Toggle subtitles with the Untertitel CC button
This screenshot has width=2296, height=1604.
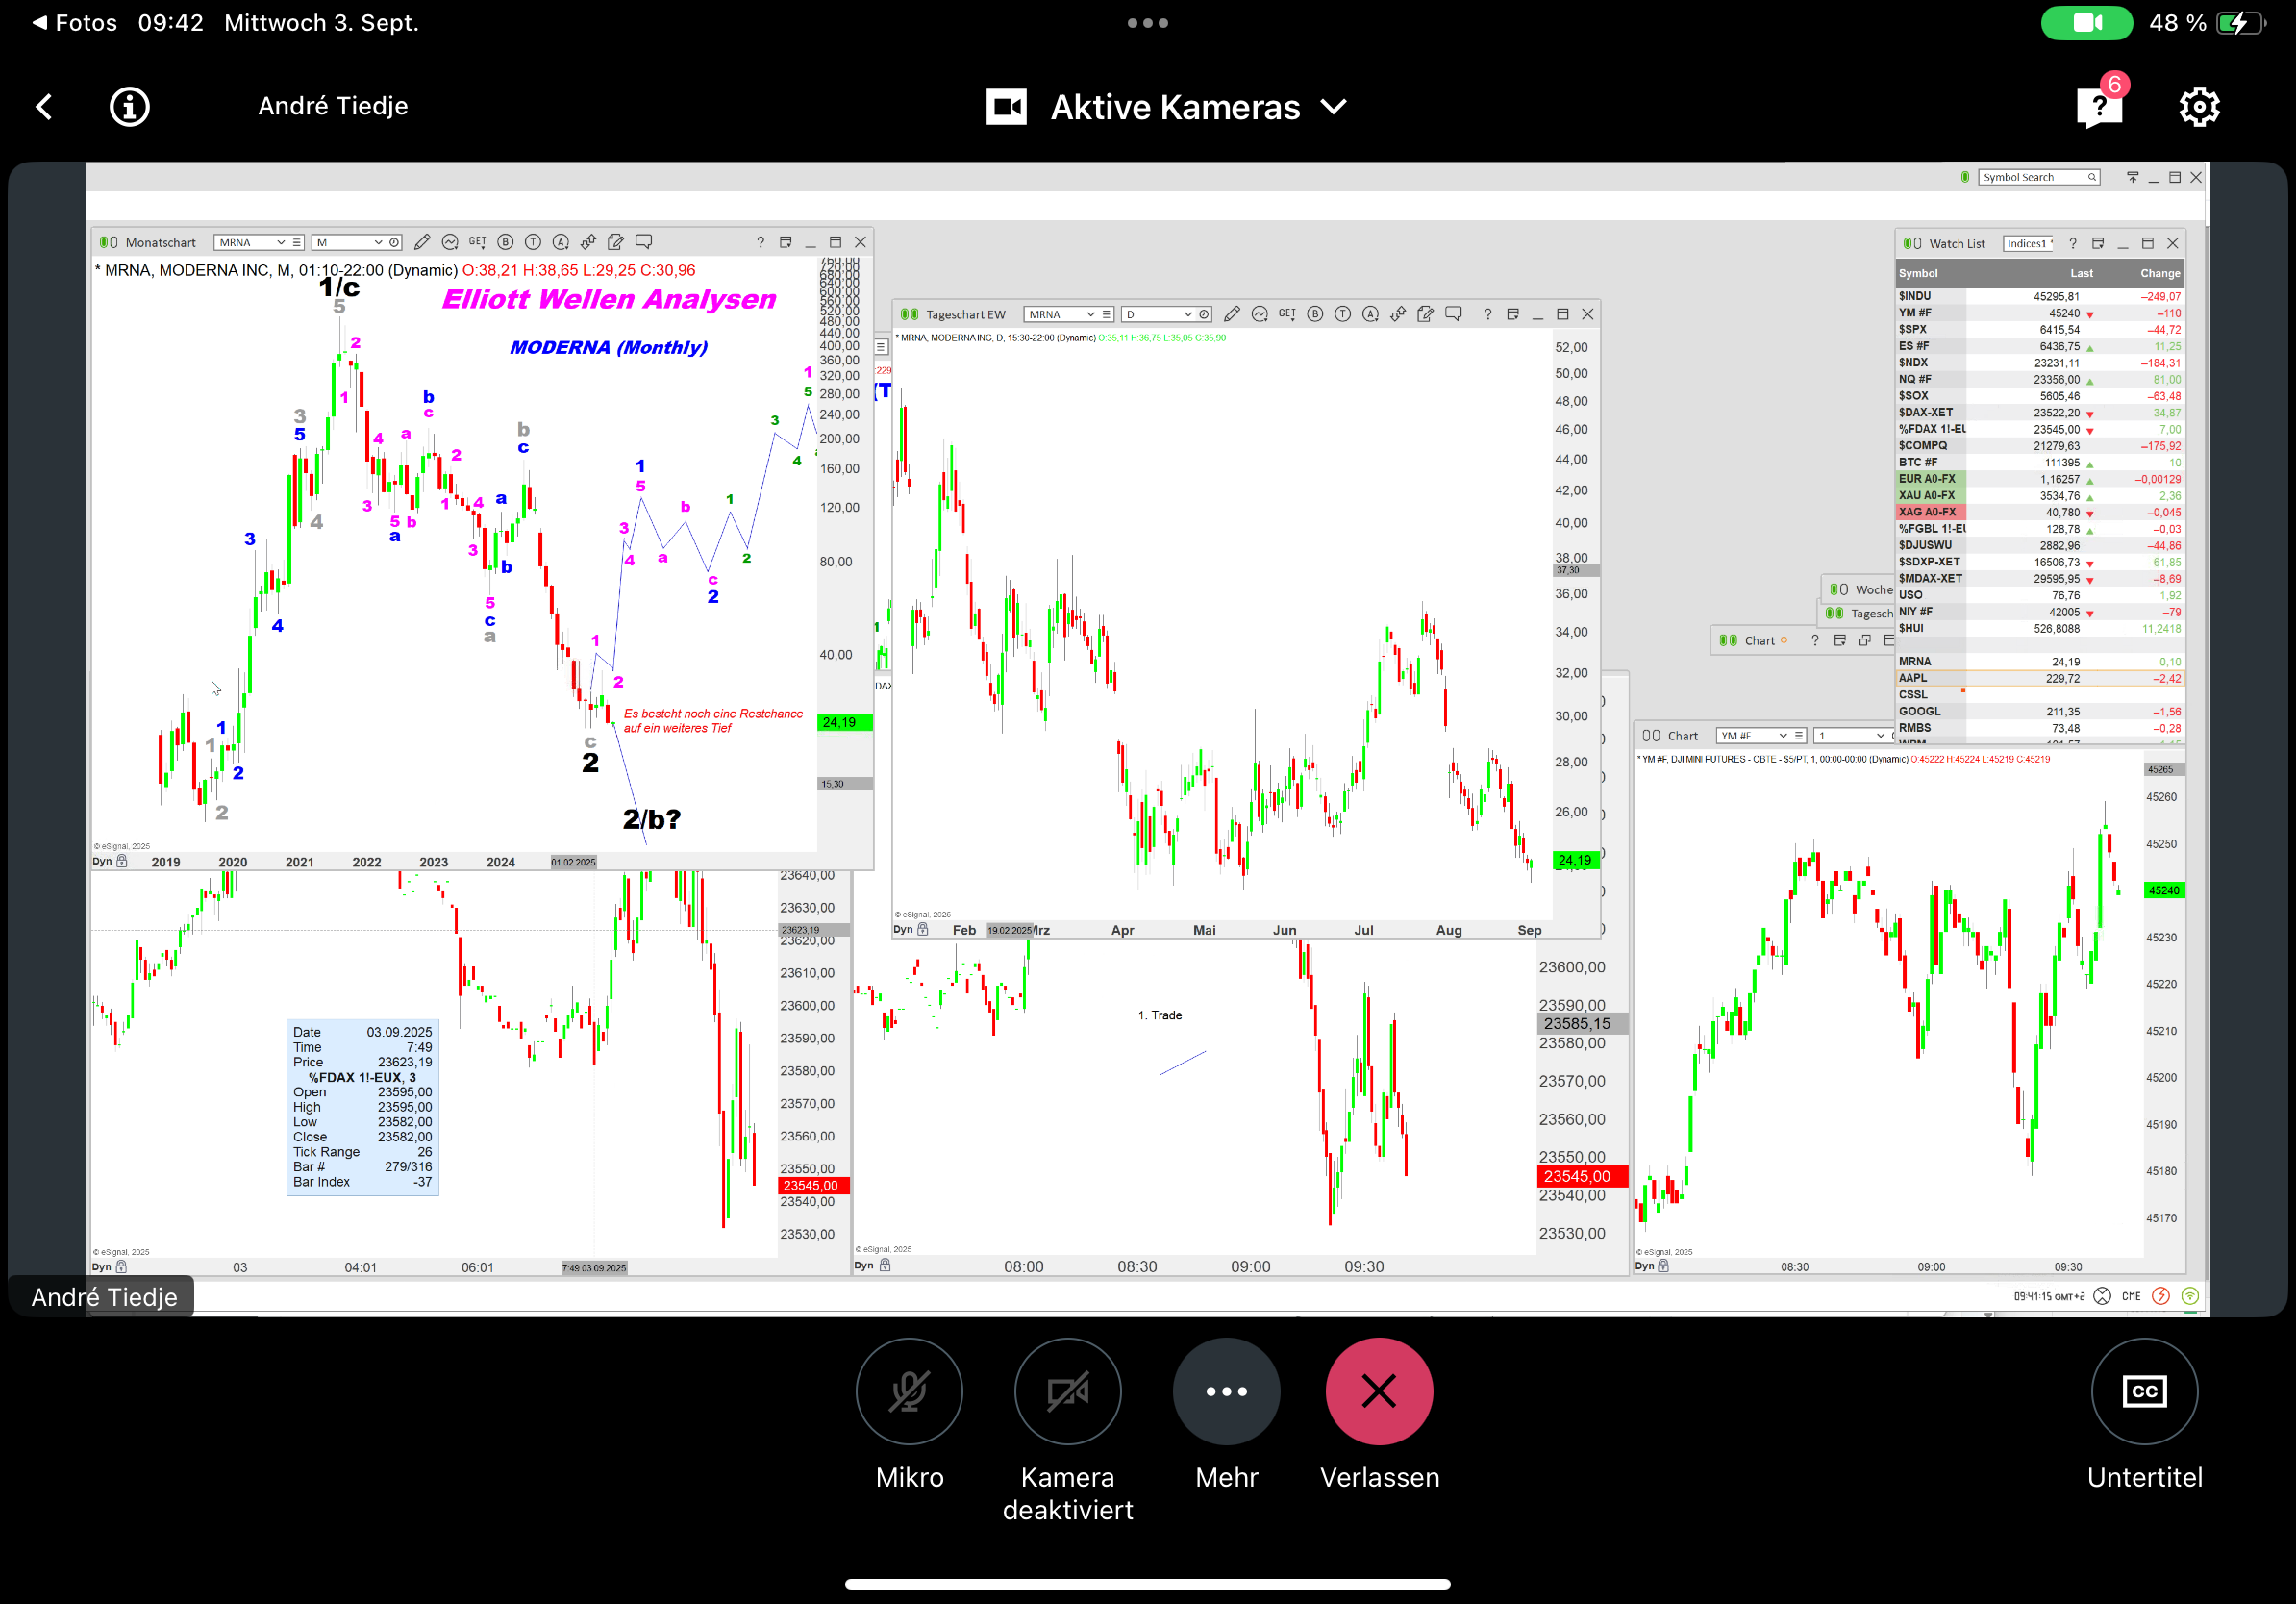click(x=2144, y=1391)
